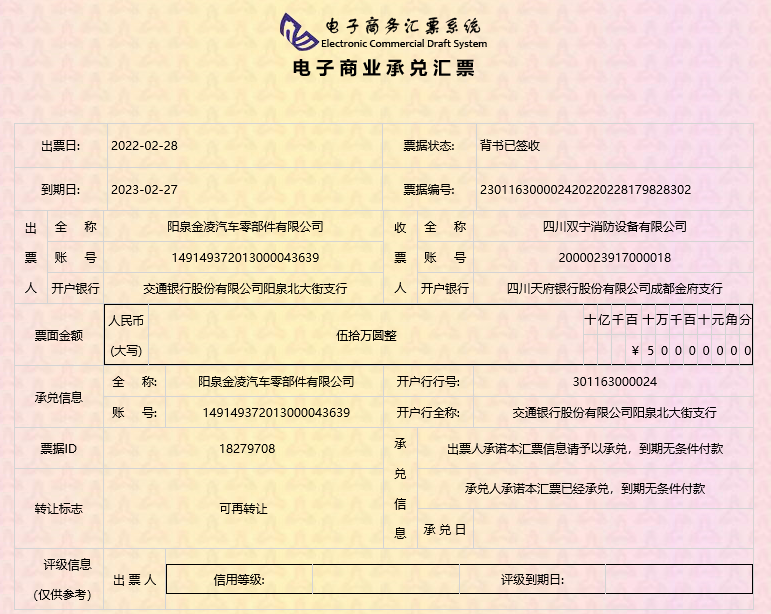The image size is (771, 614).
Task: Click the 电子商业承兑汇票 title heading
Action: pos(384,69)
